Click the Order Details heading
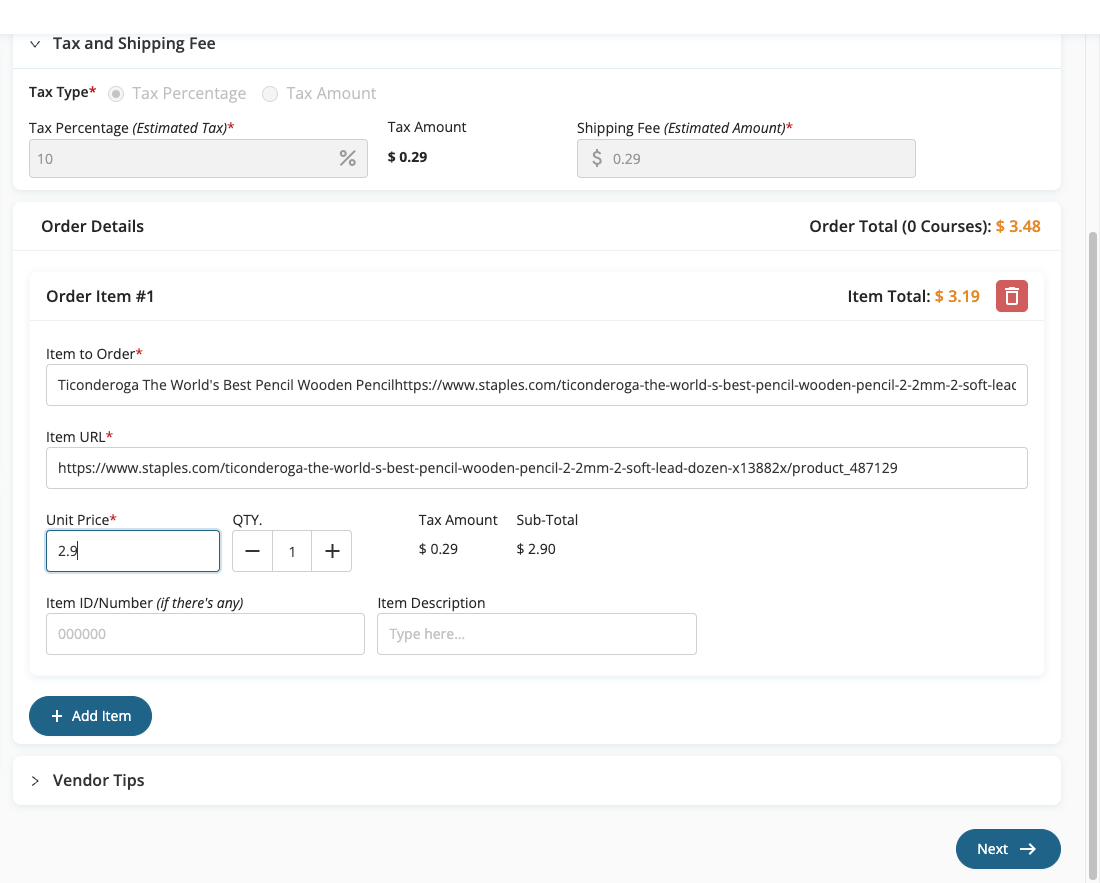This screenshot has width=1100, height=883. [93, 227]
